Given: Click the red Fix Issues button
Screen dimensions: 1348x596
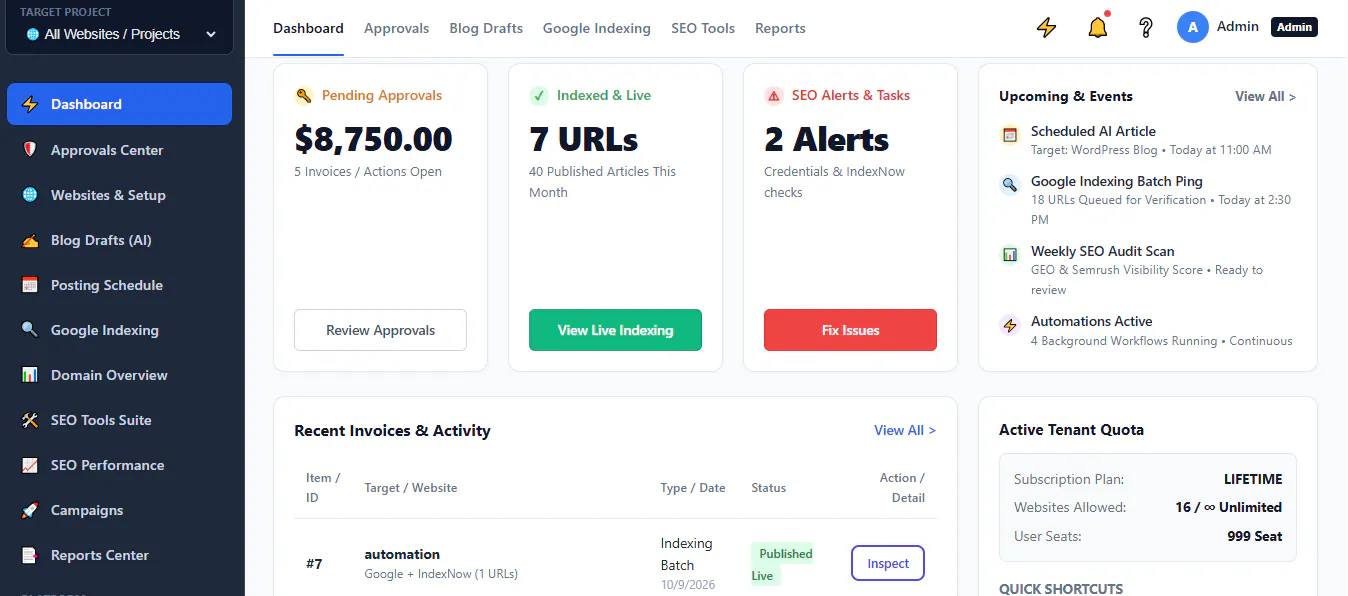Looking at the screenshot, I should tap(850, 330).
